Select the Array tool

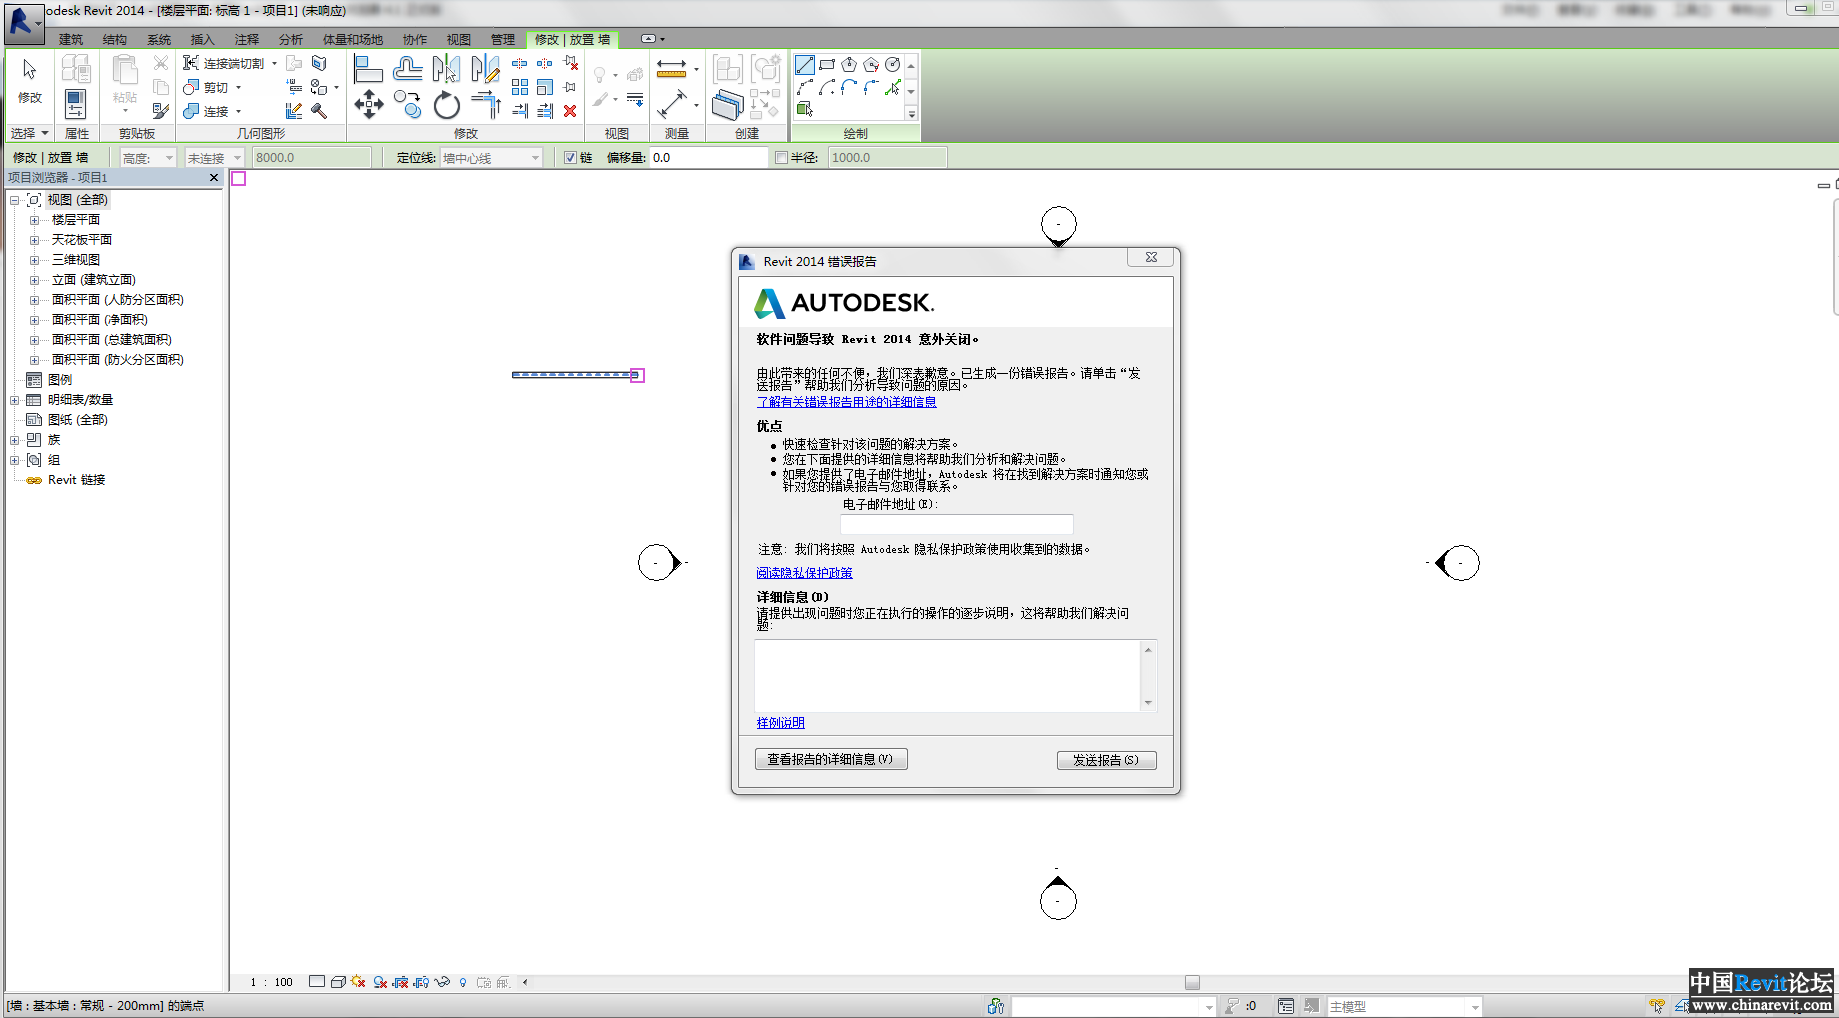click(520, 87)
